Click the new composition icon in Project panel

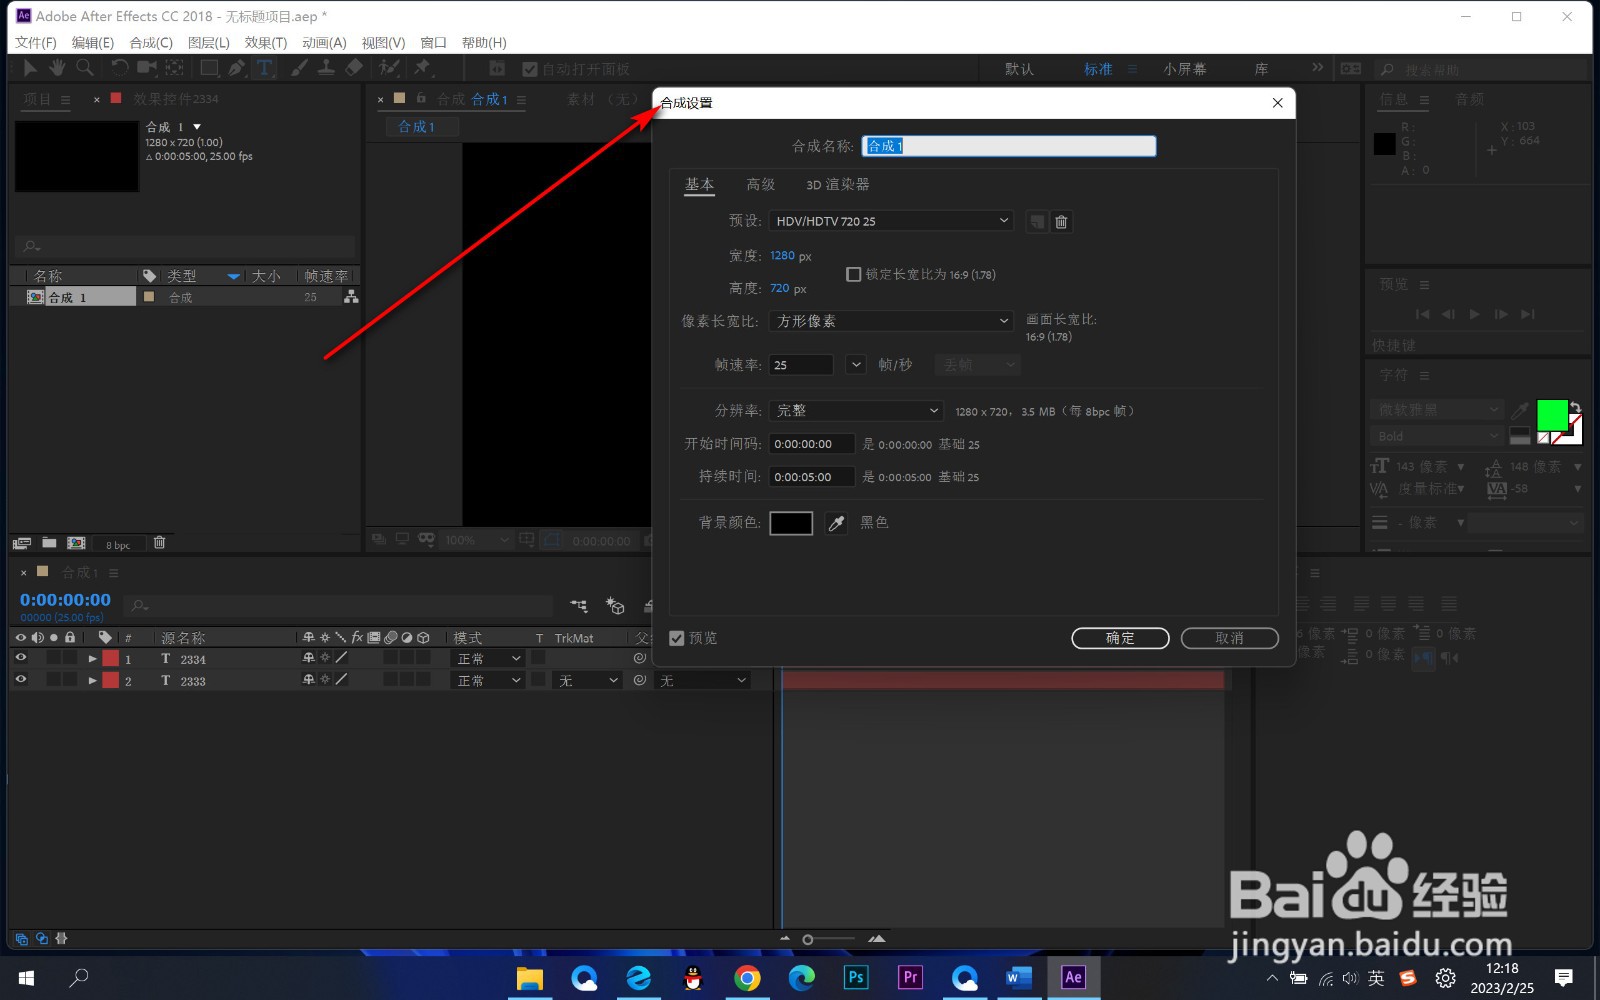(76, 543)
